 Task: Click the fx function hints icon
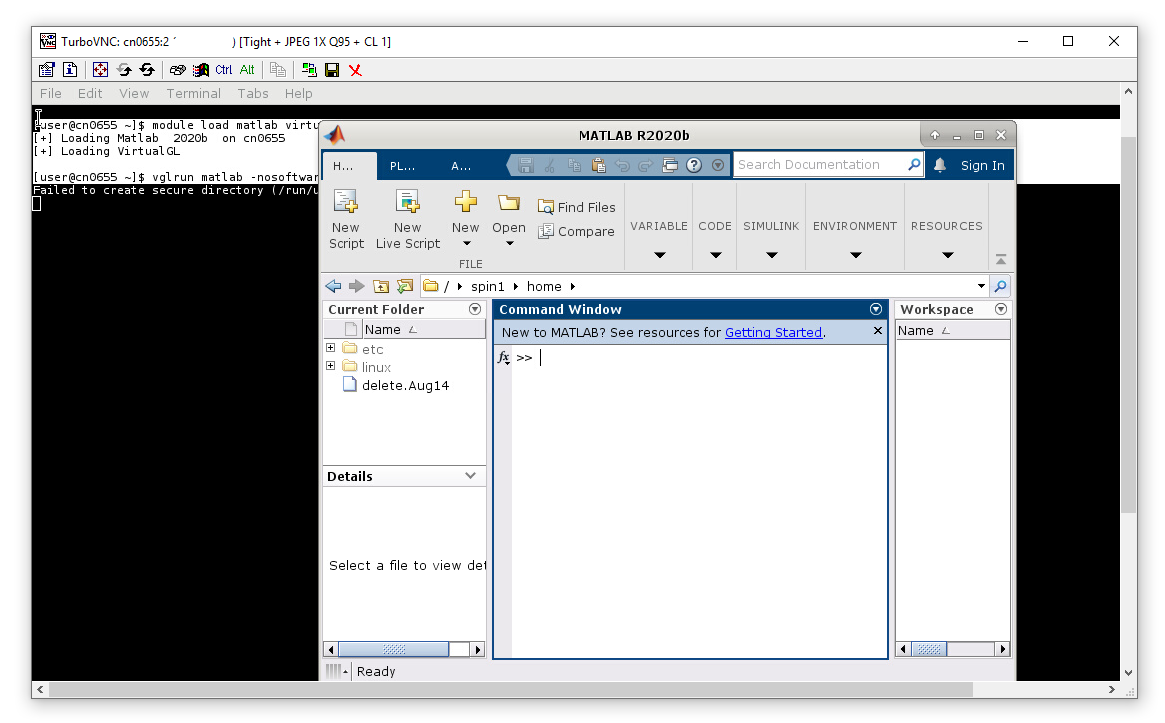(503, 357)
